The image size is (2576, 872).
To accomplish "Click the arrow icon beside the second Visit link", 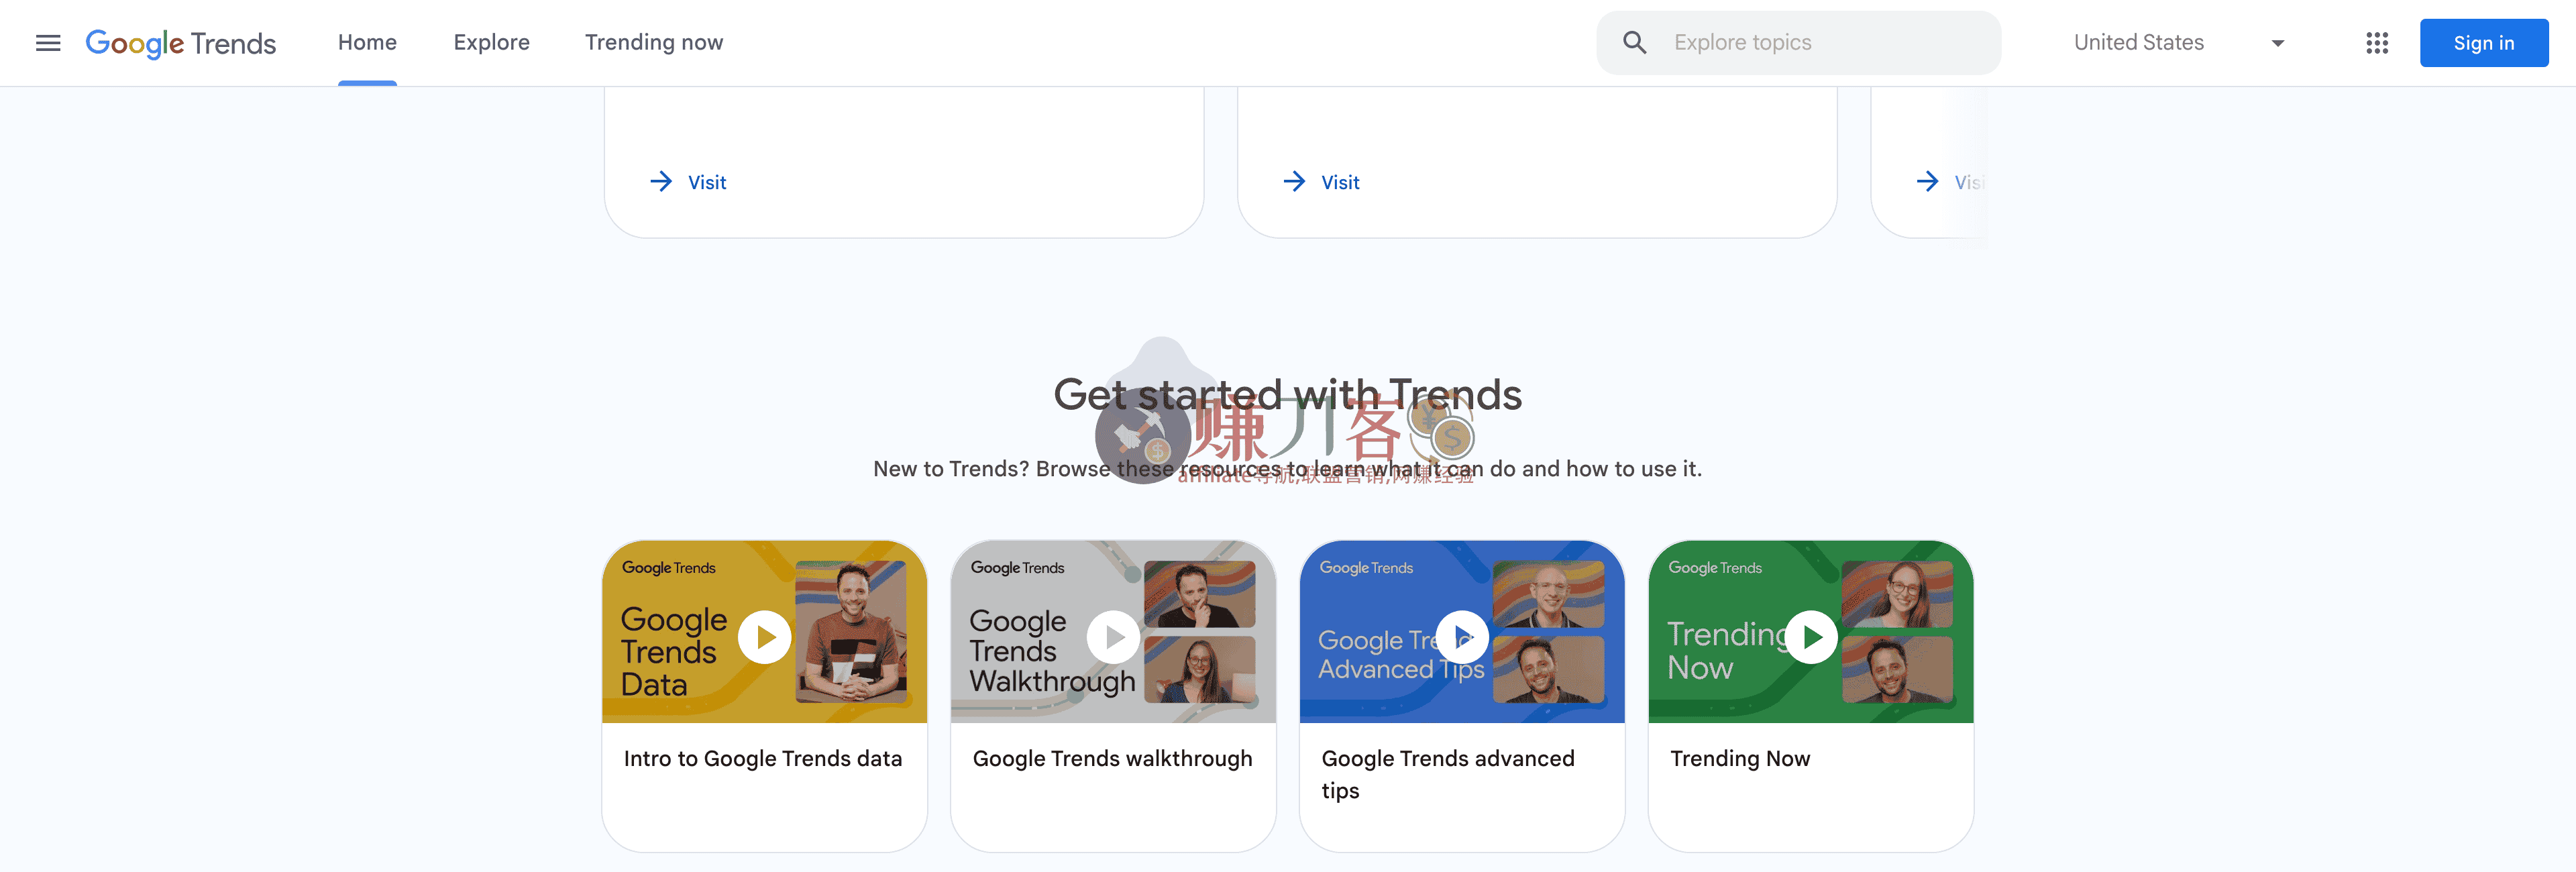I will click(x=1294, y=181).
